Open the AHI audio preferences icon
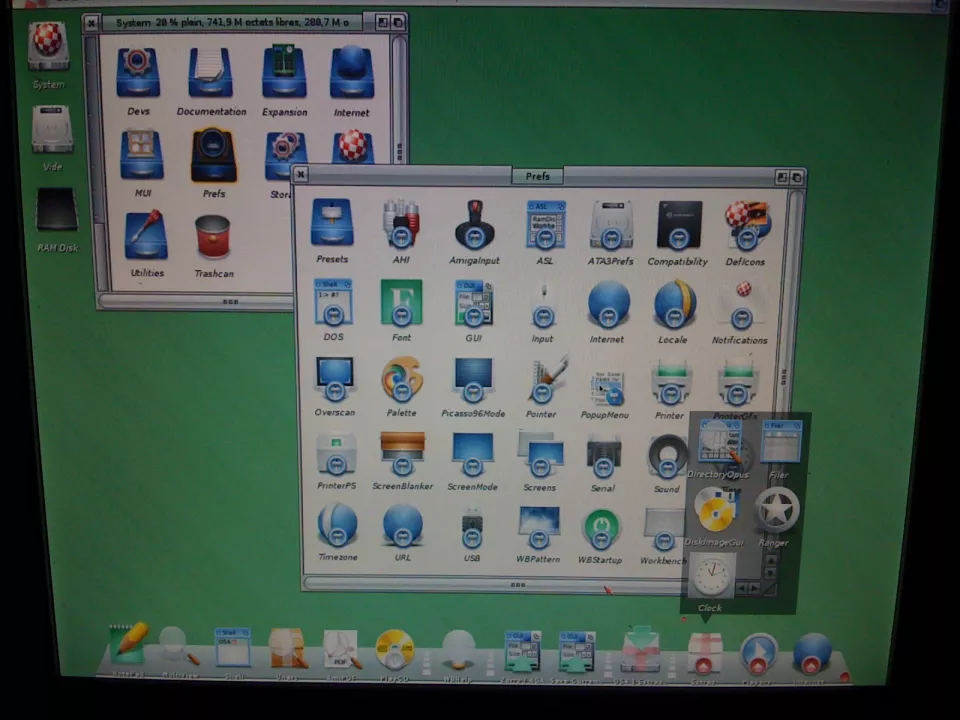This screenshot has width=960, height=720. (x=400, y=224)
